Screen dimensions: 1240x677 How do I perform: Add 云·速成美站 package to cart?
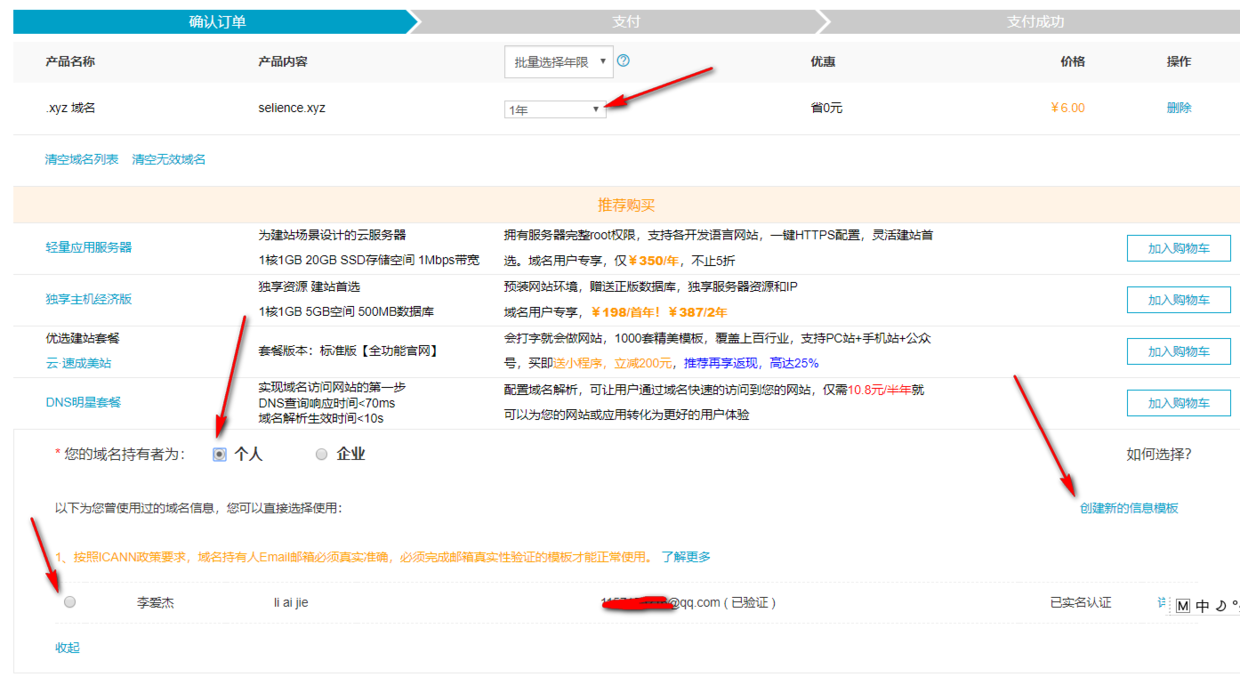[1178, 352]
